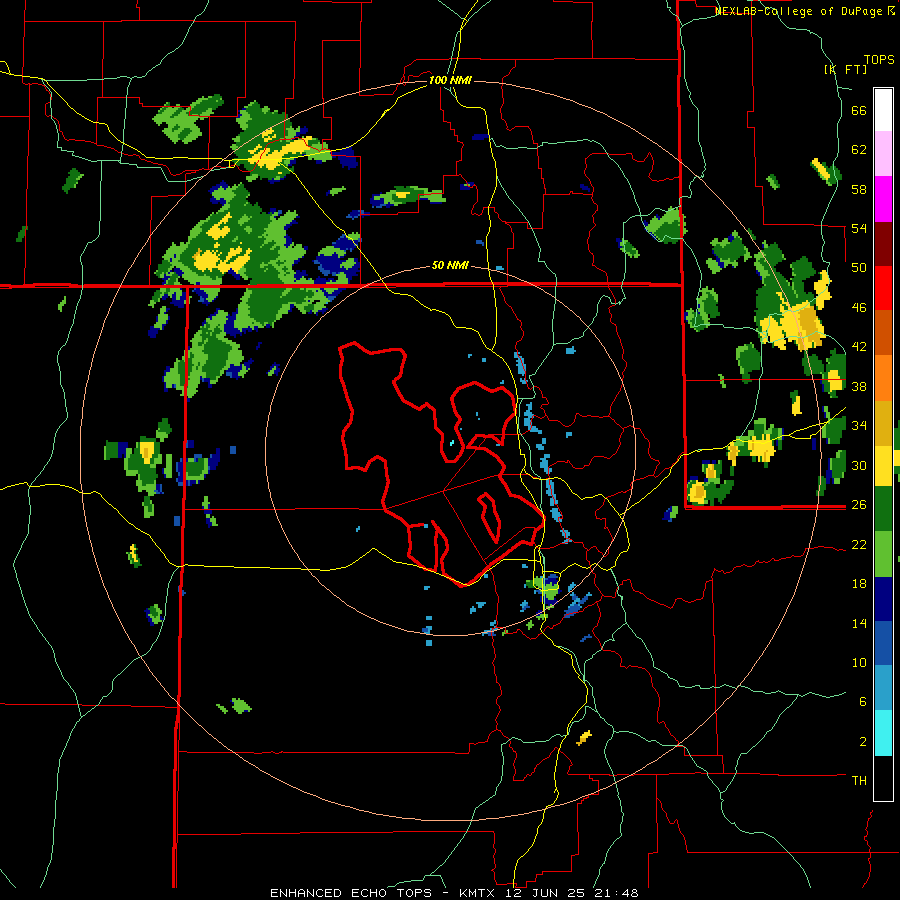The image size is (900, 900).
Task: Click the legend value '66'
Action: [x=859, y=111]
